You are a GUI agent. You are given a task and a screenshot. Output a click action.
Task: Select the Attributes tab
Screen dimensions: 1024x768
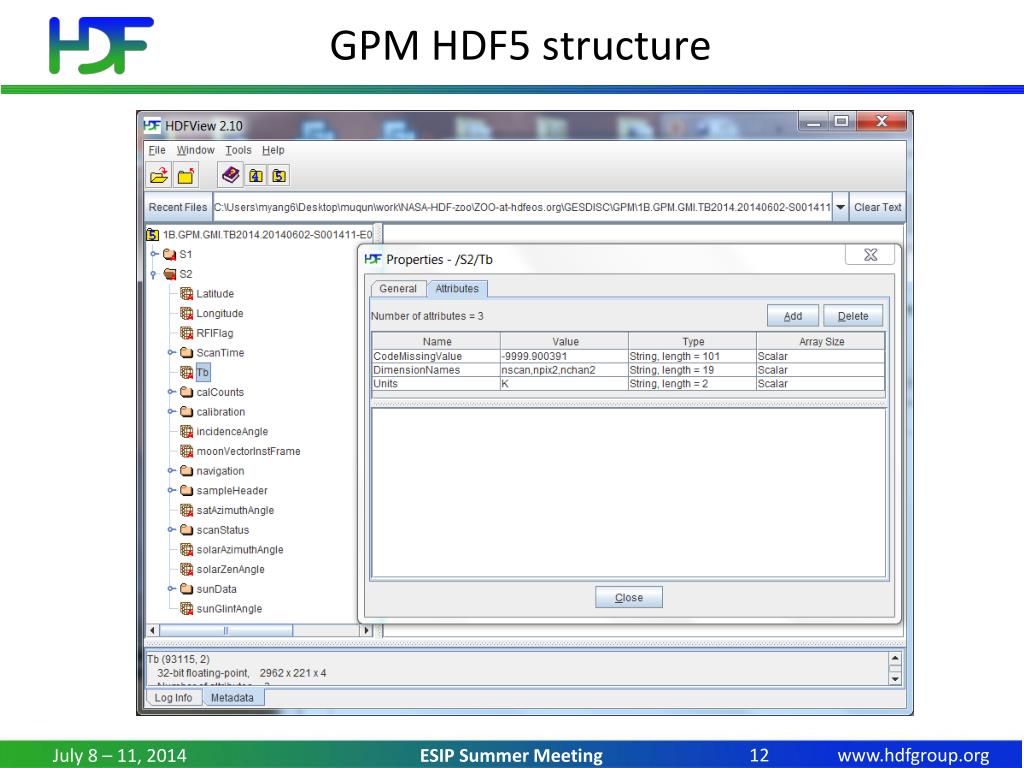click(457, 289)
